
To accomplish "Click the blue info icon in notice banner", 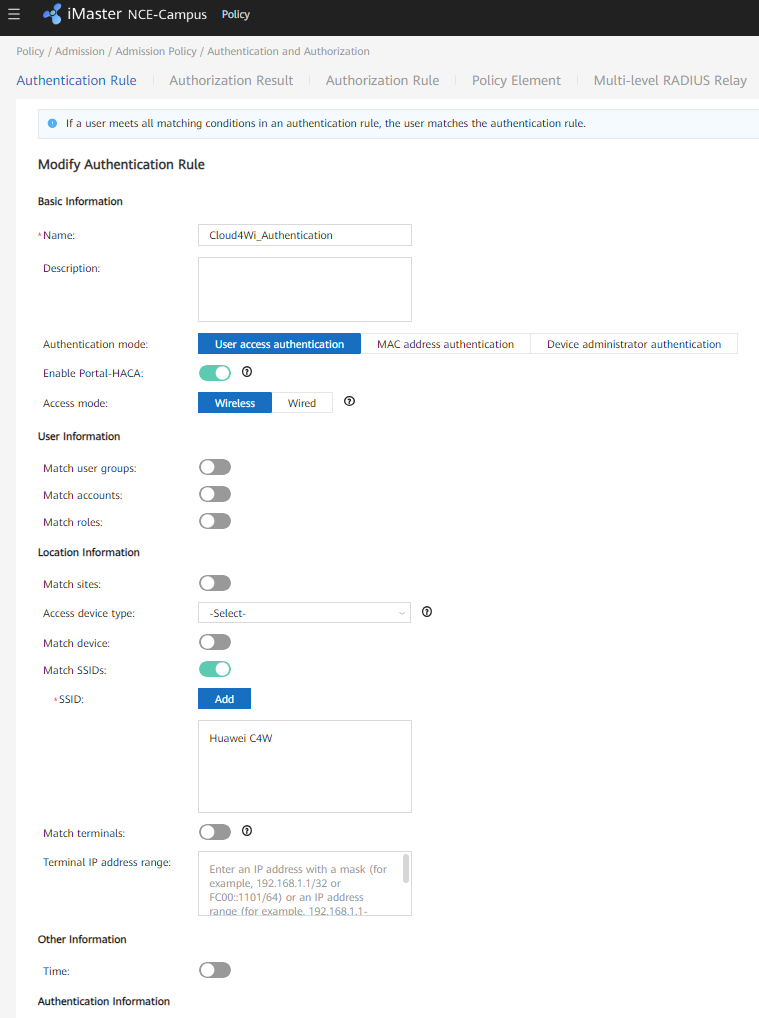I will [x=52, y=123].
